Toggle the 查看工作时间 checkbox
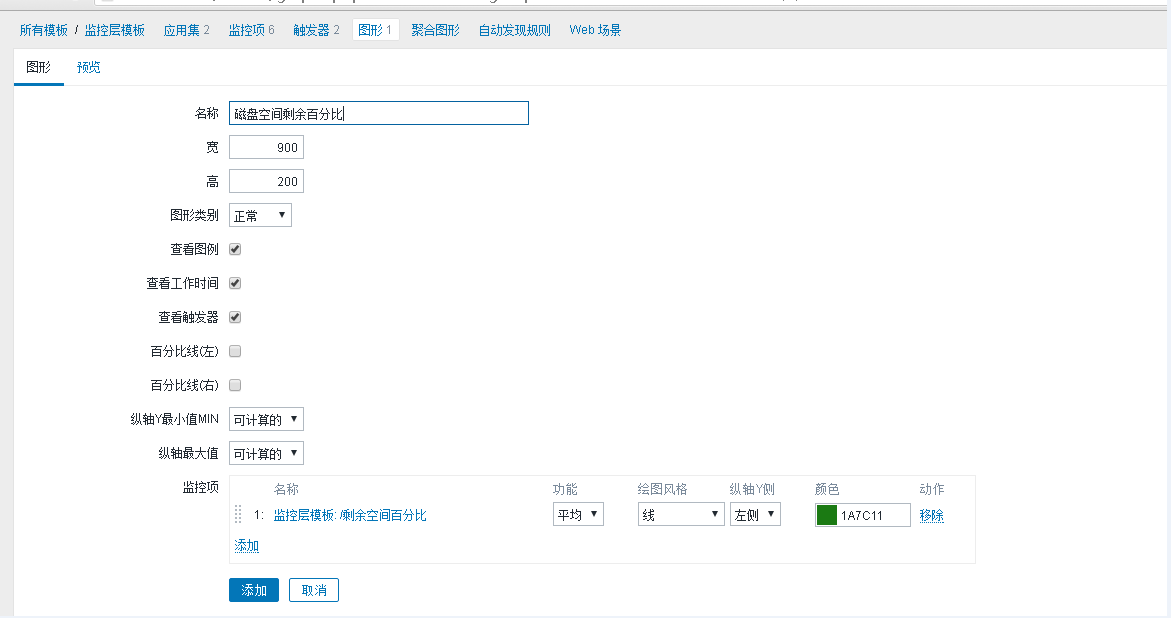Screen dimensions: 1171x618 point(235,284)
